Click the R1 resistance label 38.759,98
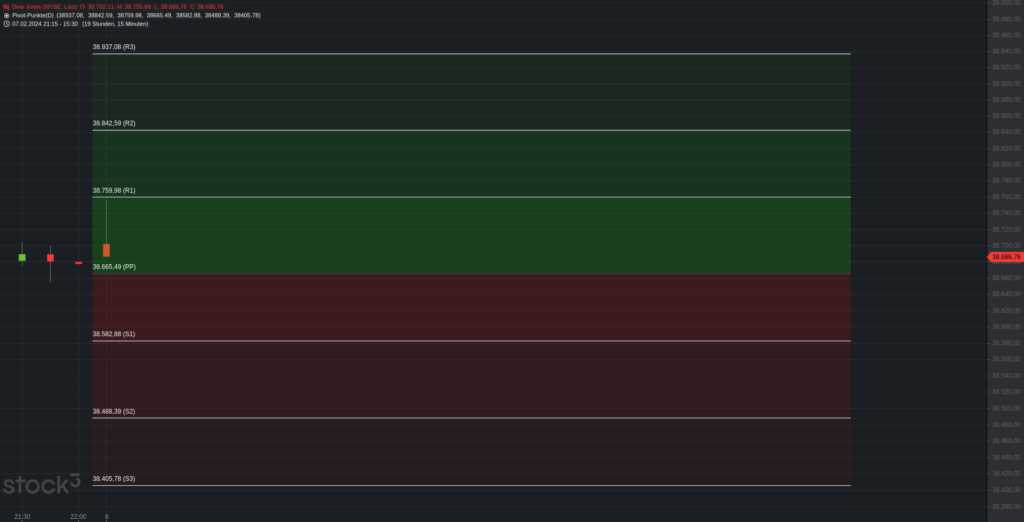1024x522 pixels. (x=114, y=191)
